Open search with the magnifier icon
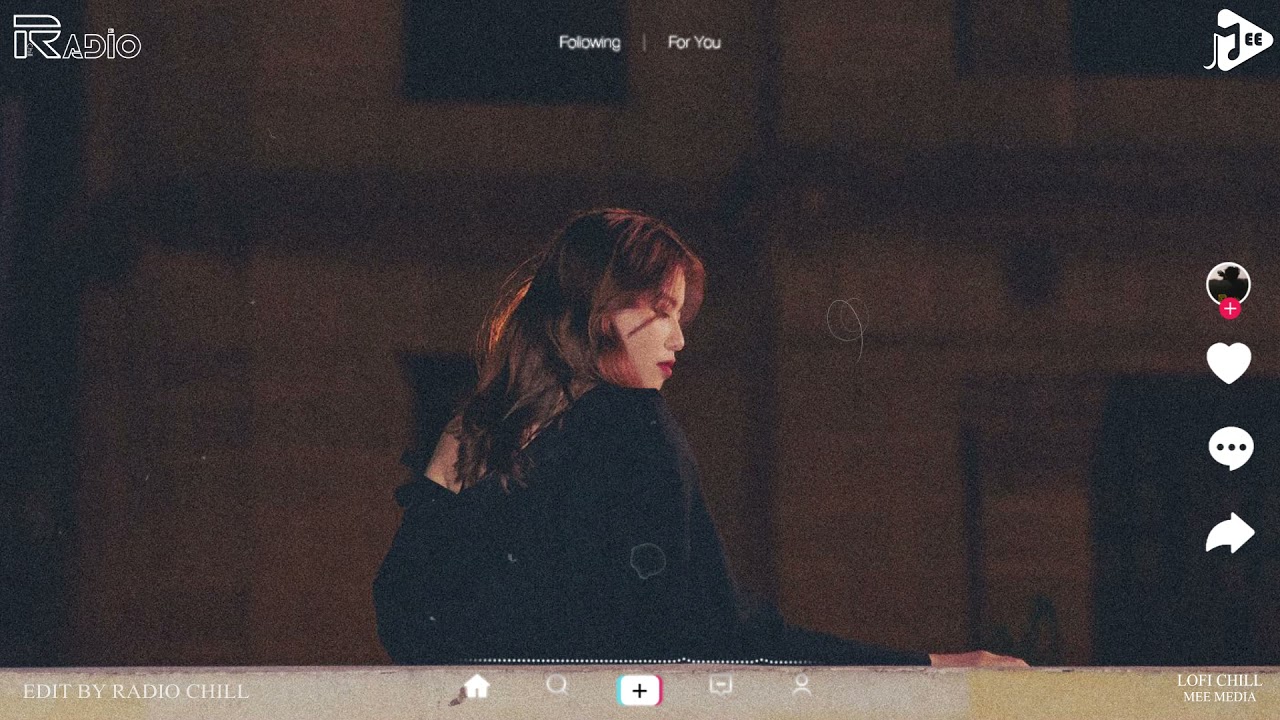The height and width of the screenshot is (720, 1280). (557, 686)
